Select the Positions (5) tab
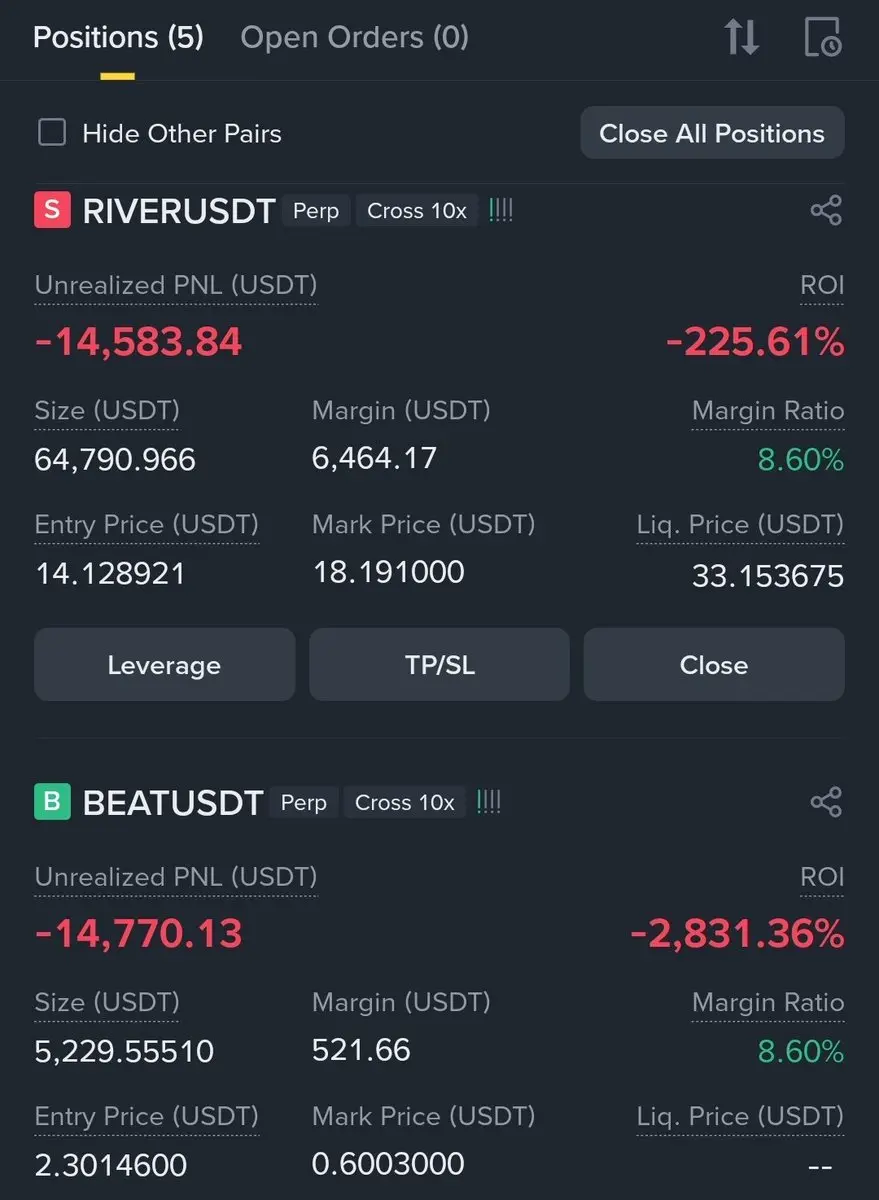Viewport: 879px width, 1200px height. pos(118,38)
